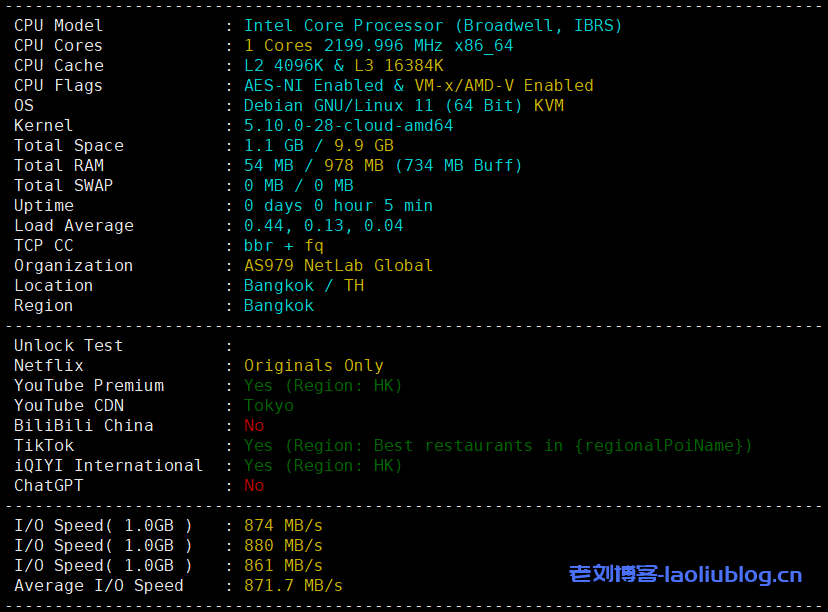Viewport: 828px width, 612px height.
Task: Click the AS979 NetLab Global organization
Action: 338,266
